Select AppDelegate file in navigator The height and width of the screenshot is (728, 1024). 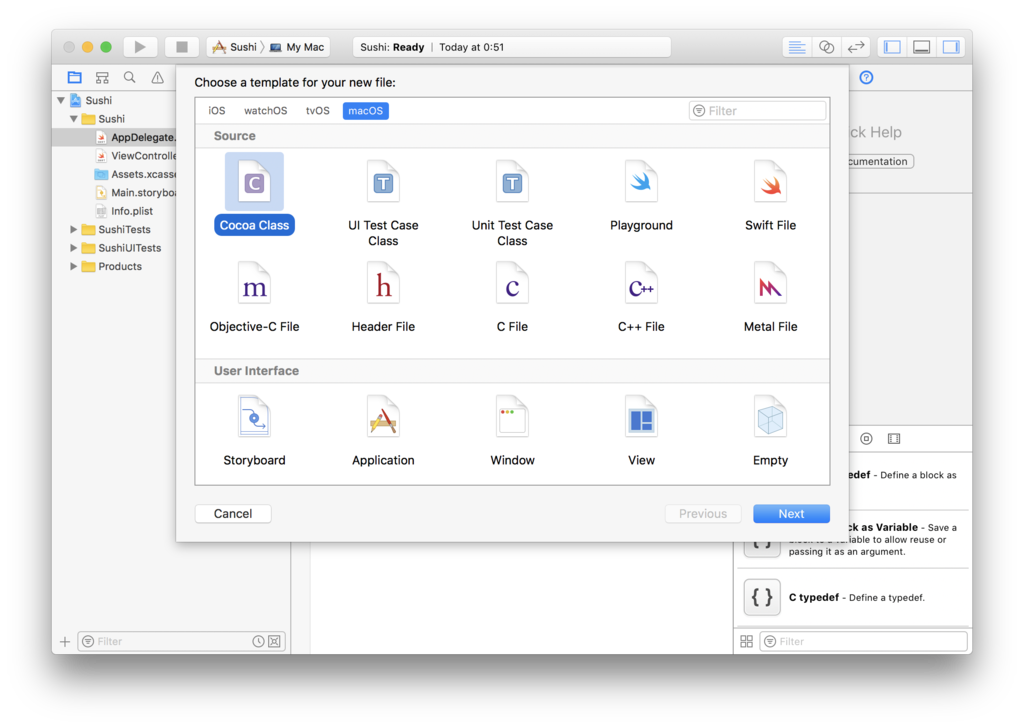[x=114, y=137]
